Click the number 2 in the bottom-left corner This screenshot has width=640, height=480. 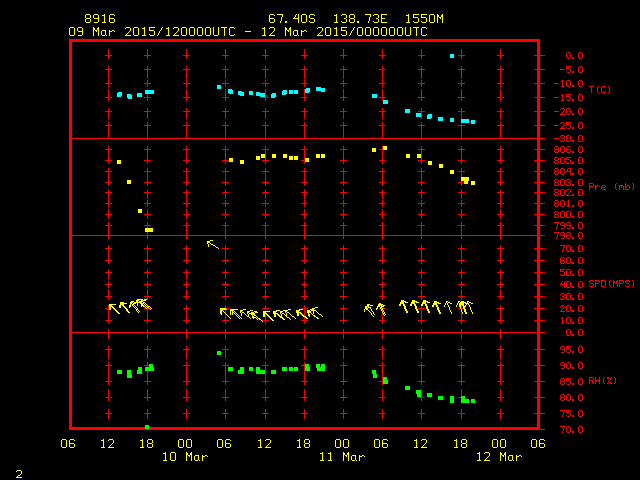click(x=19, y=474)
